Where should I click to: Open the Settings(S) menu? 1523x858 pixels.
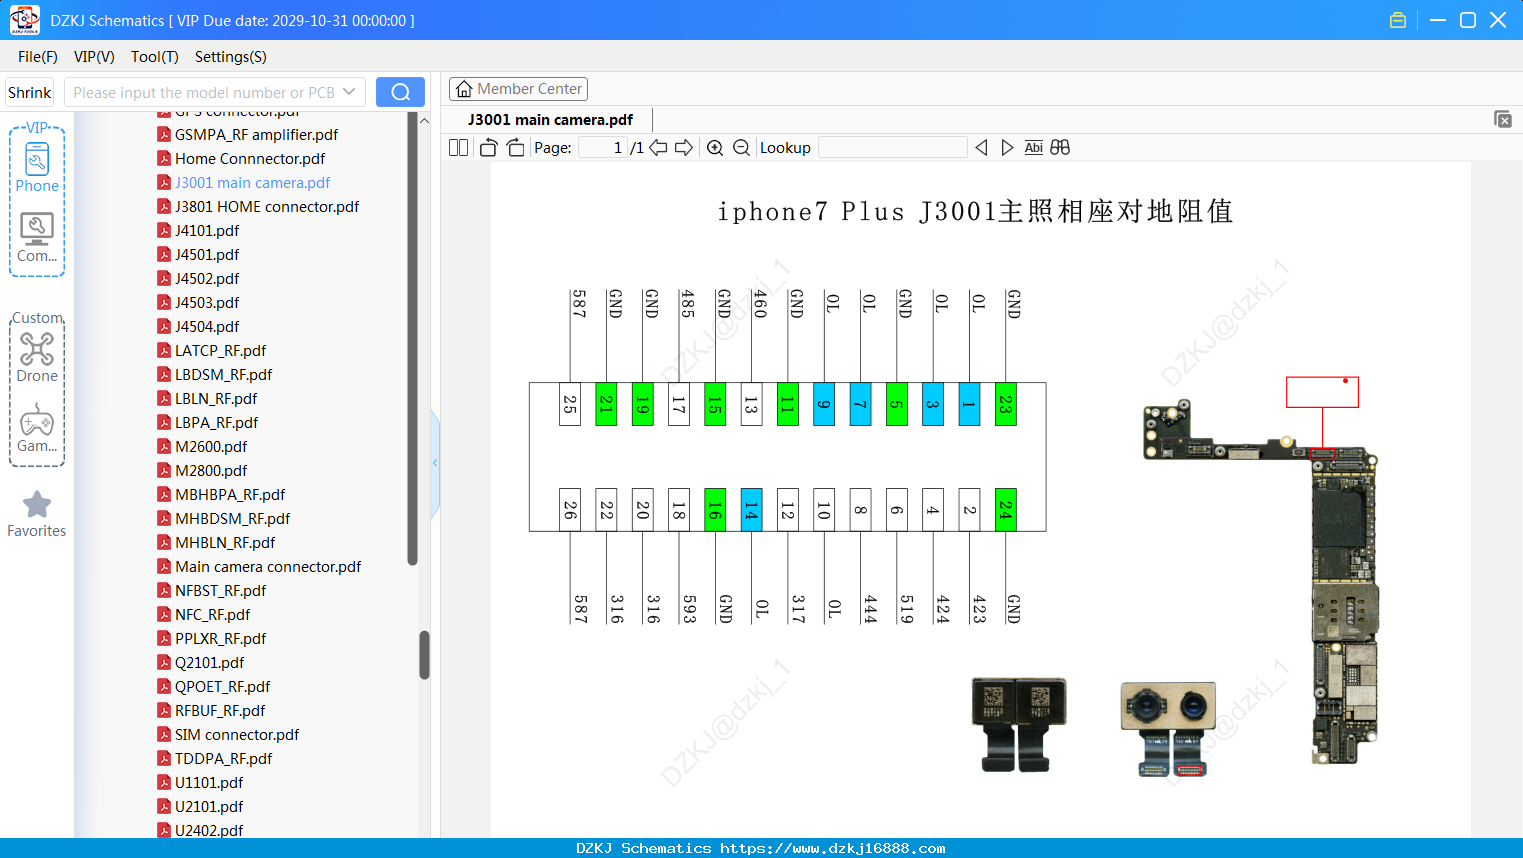[x=231, y=57]
